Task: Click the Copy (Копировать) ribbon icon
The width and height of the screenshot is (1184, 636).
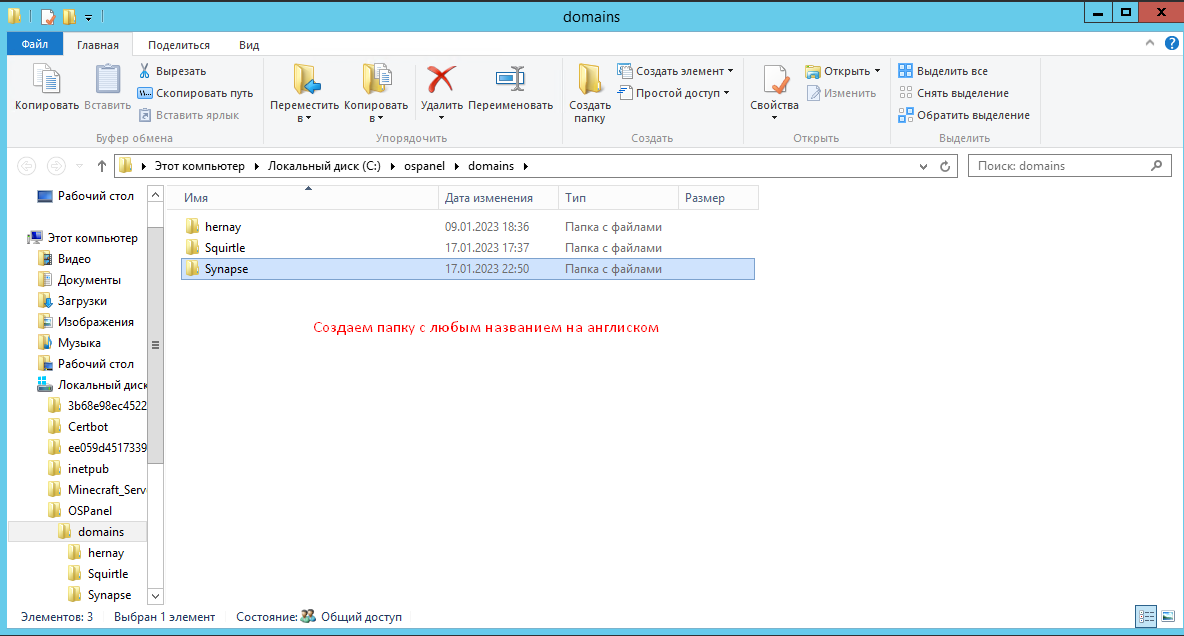Action: (46, 79)
